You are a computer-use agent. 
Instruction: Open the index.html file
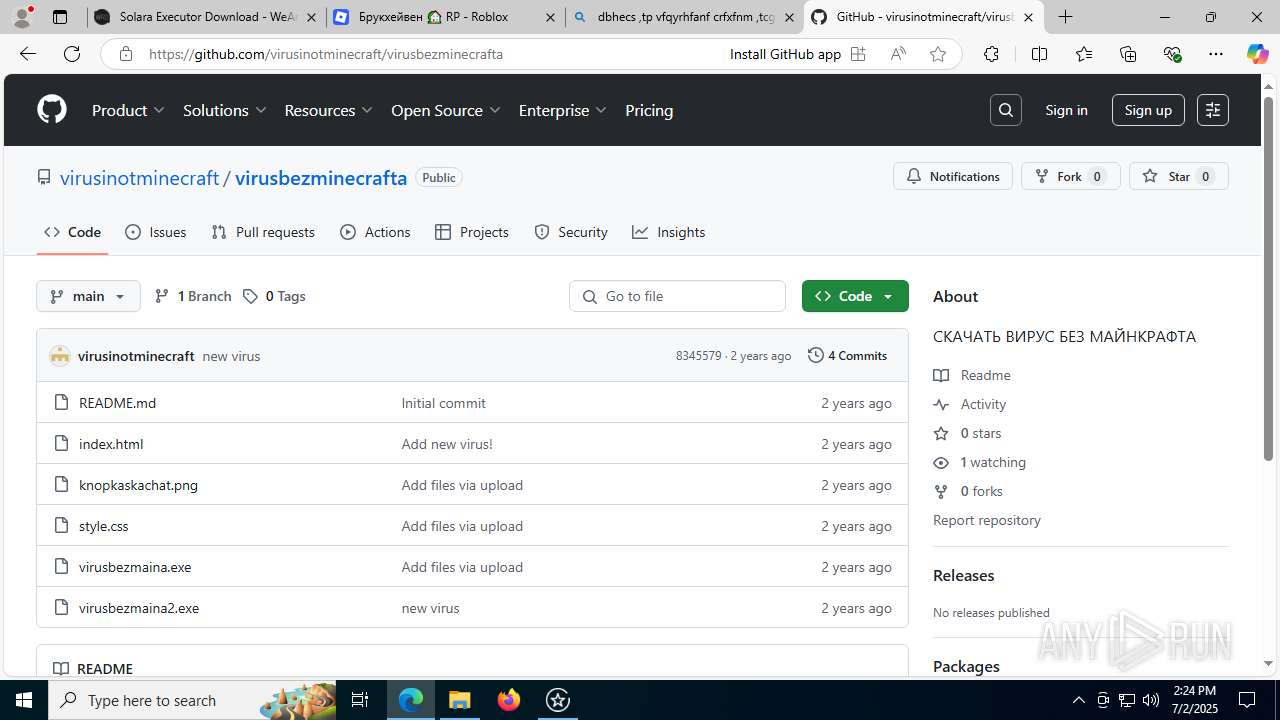pyautogui.click(x=111, y=444)
